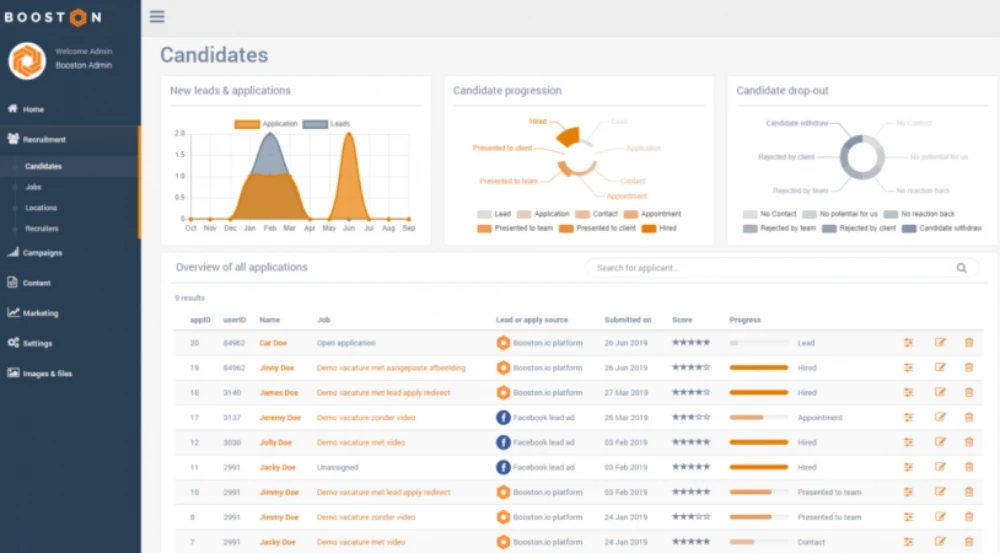Image resolution: width=1000 pixels, height=553 pixels.
Task: Click the search magnifier icon in applicant search
Action: click(x=961, y=268)
